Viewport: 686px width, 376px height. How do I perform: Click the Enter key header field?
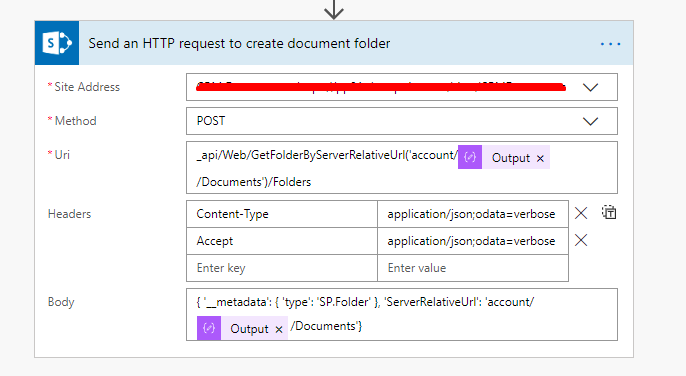[x=282, y=268]
